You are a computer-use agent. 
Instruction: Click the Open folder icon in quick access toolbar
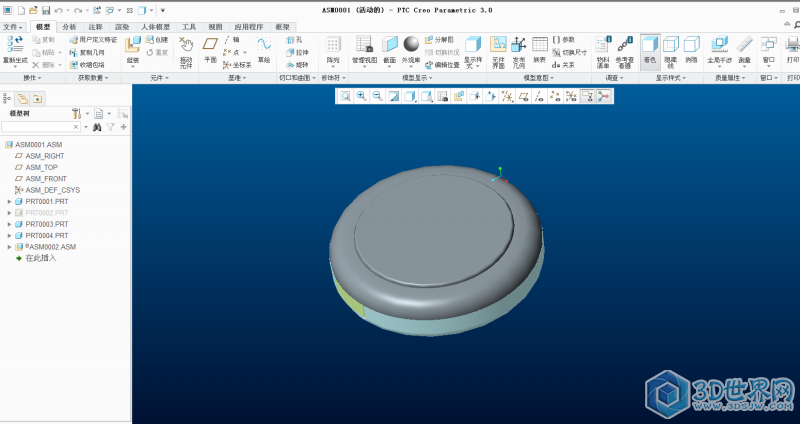click(33, 10)
